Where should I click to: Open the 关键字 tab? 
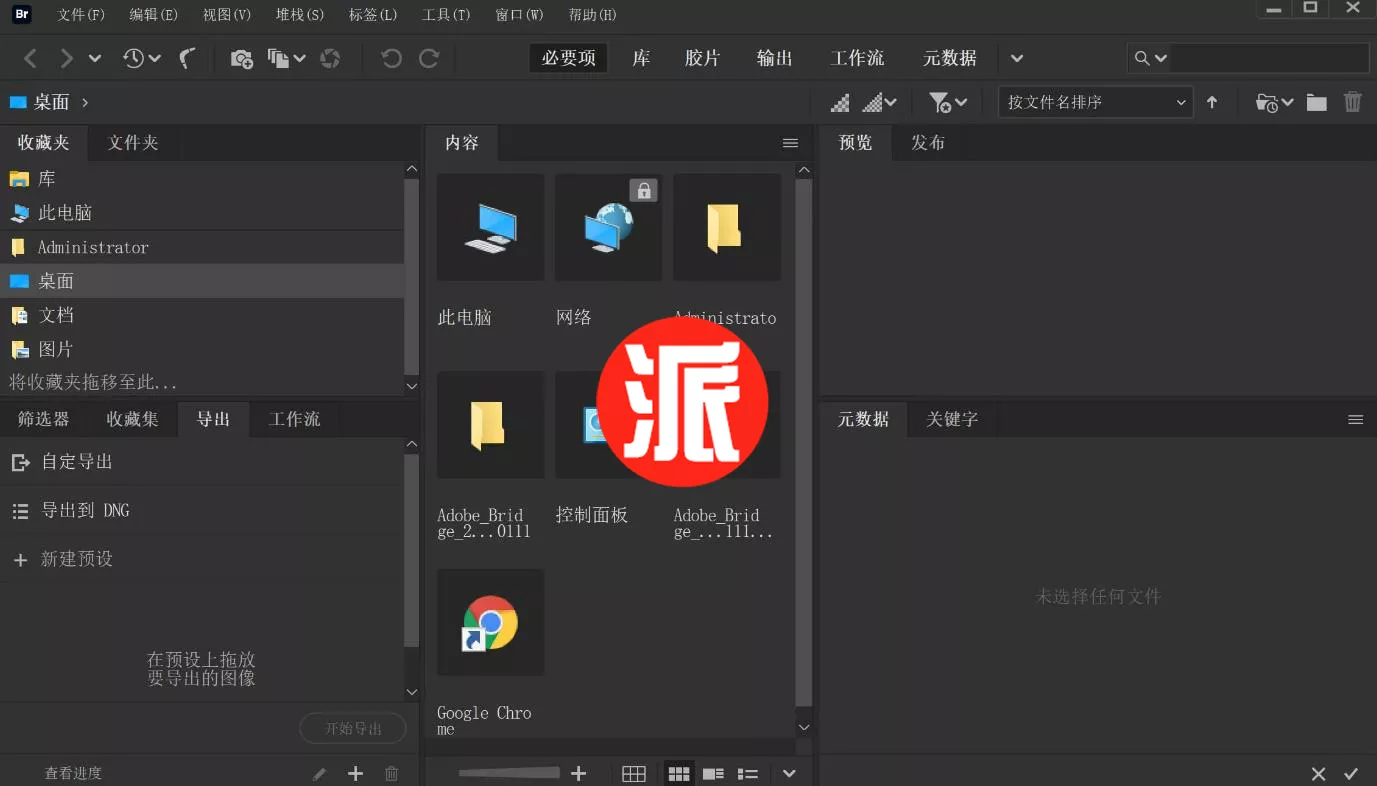click(951, 420)
